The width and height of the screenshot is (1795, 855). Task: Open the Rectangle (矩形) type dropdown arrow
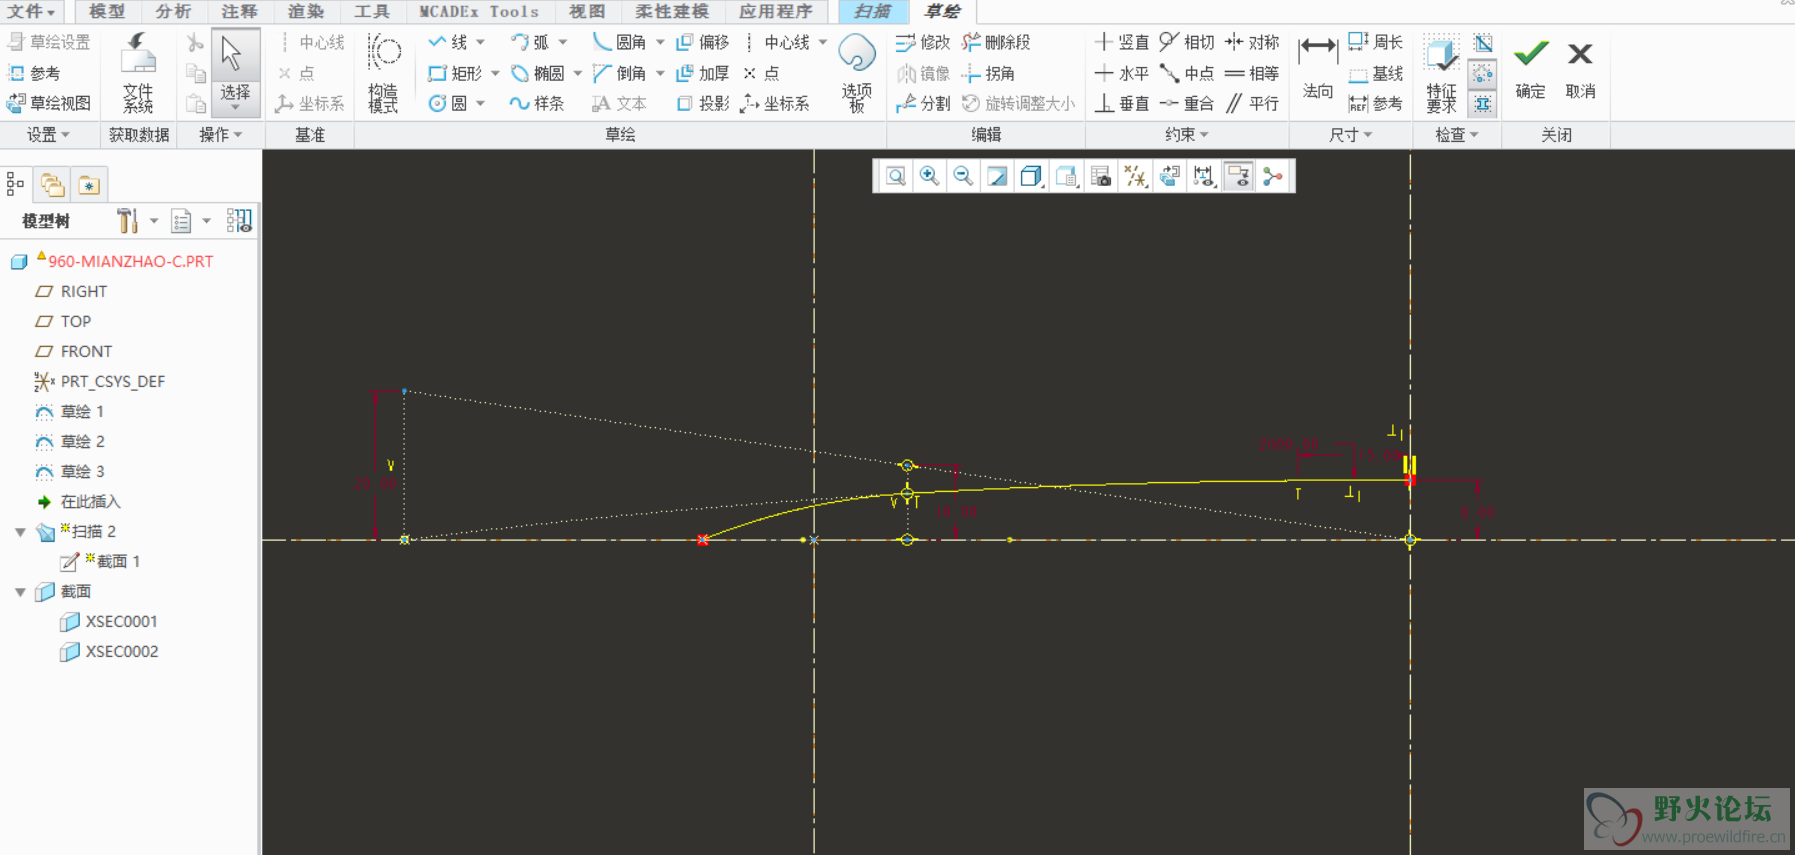495,73
